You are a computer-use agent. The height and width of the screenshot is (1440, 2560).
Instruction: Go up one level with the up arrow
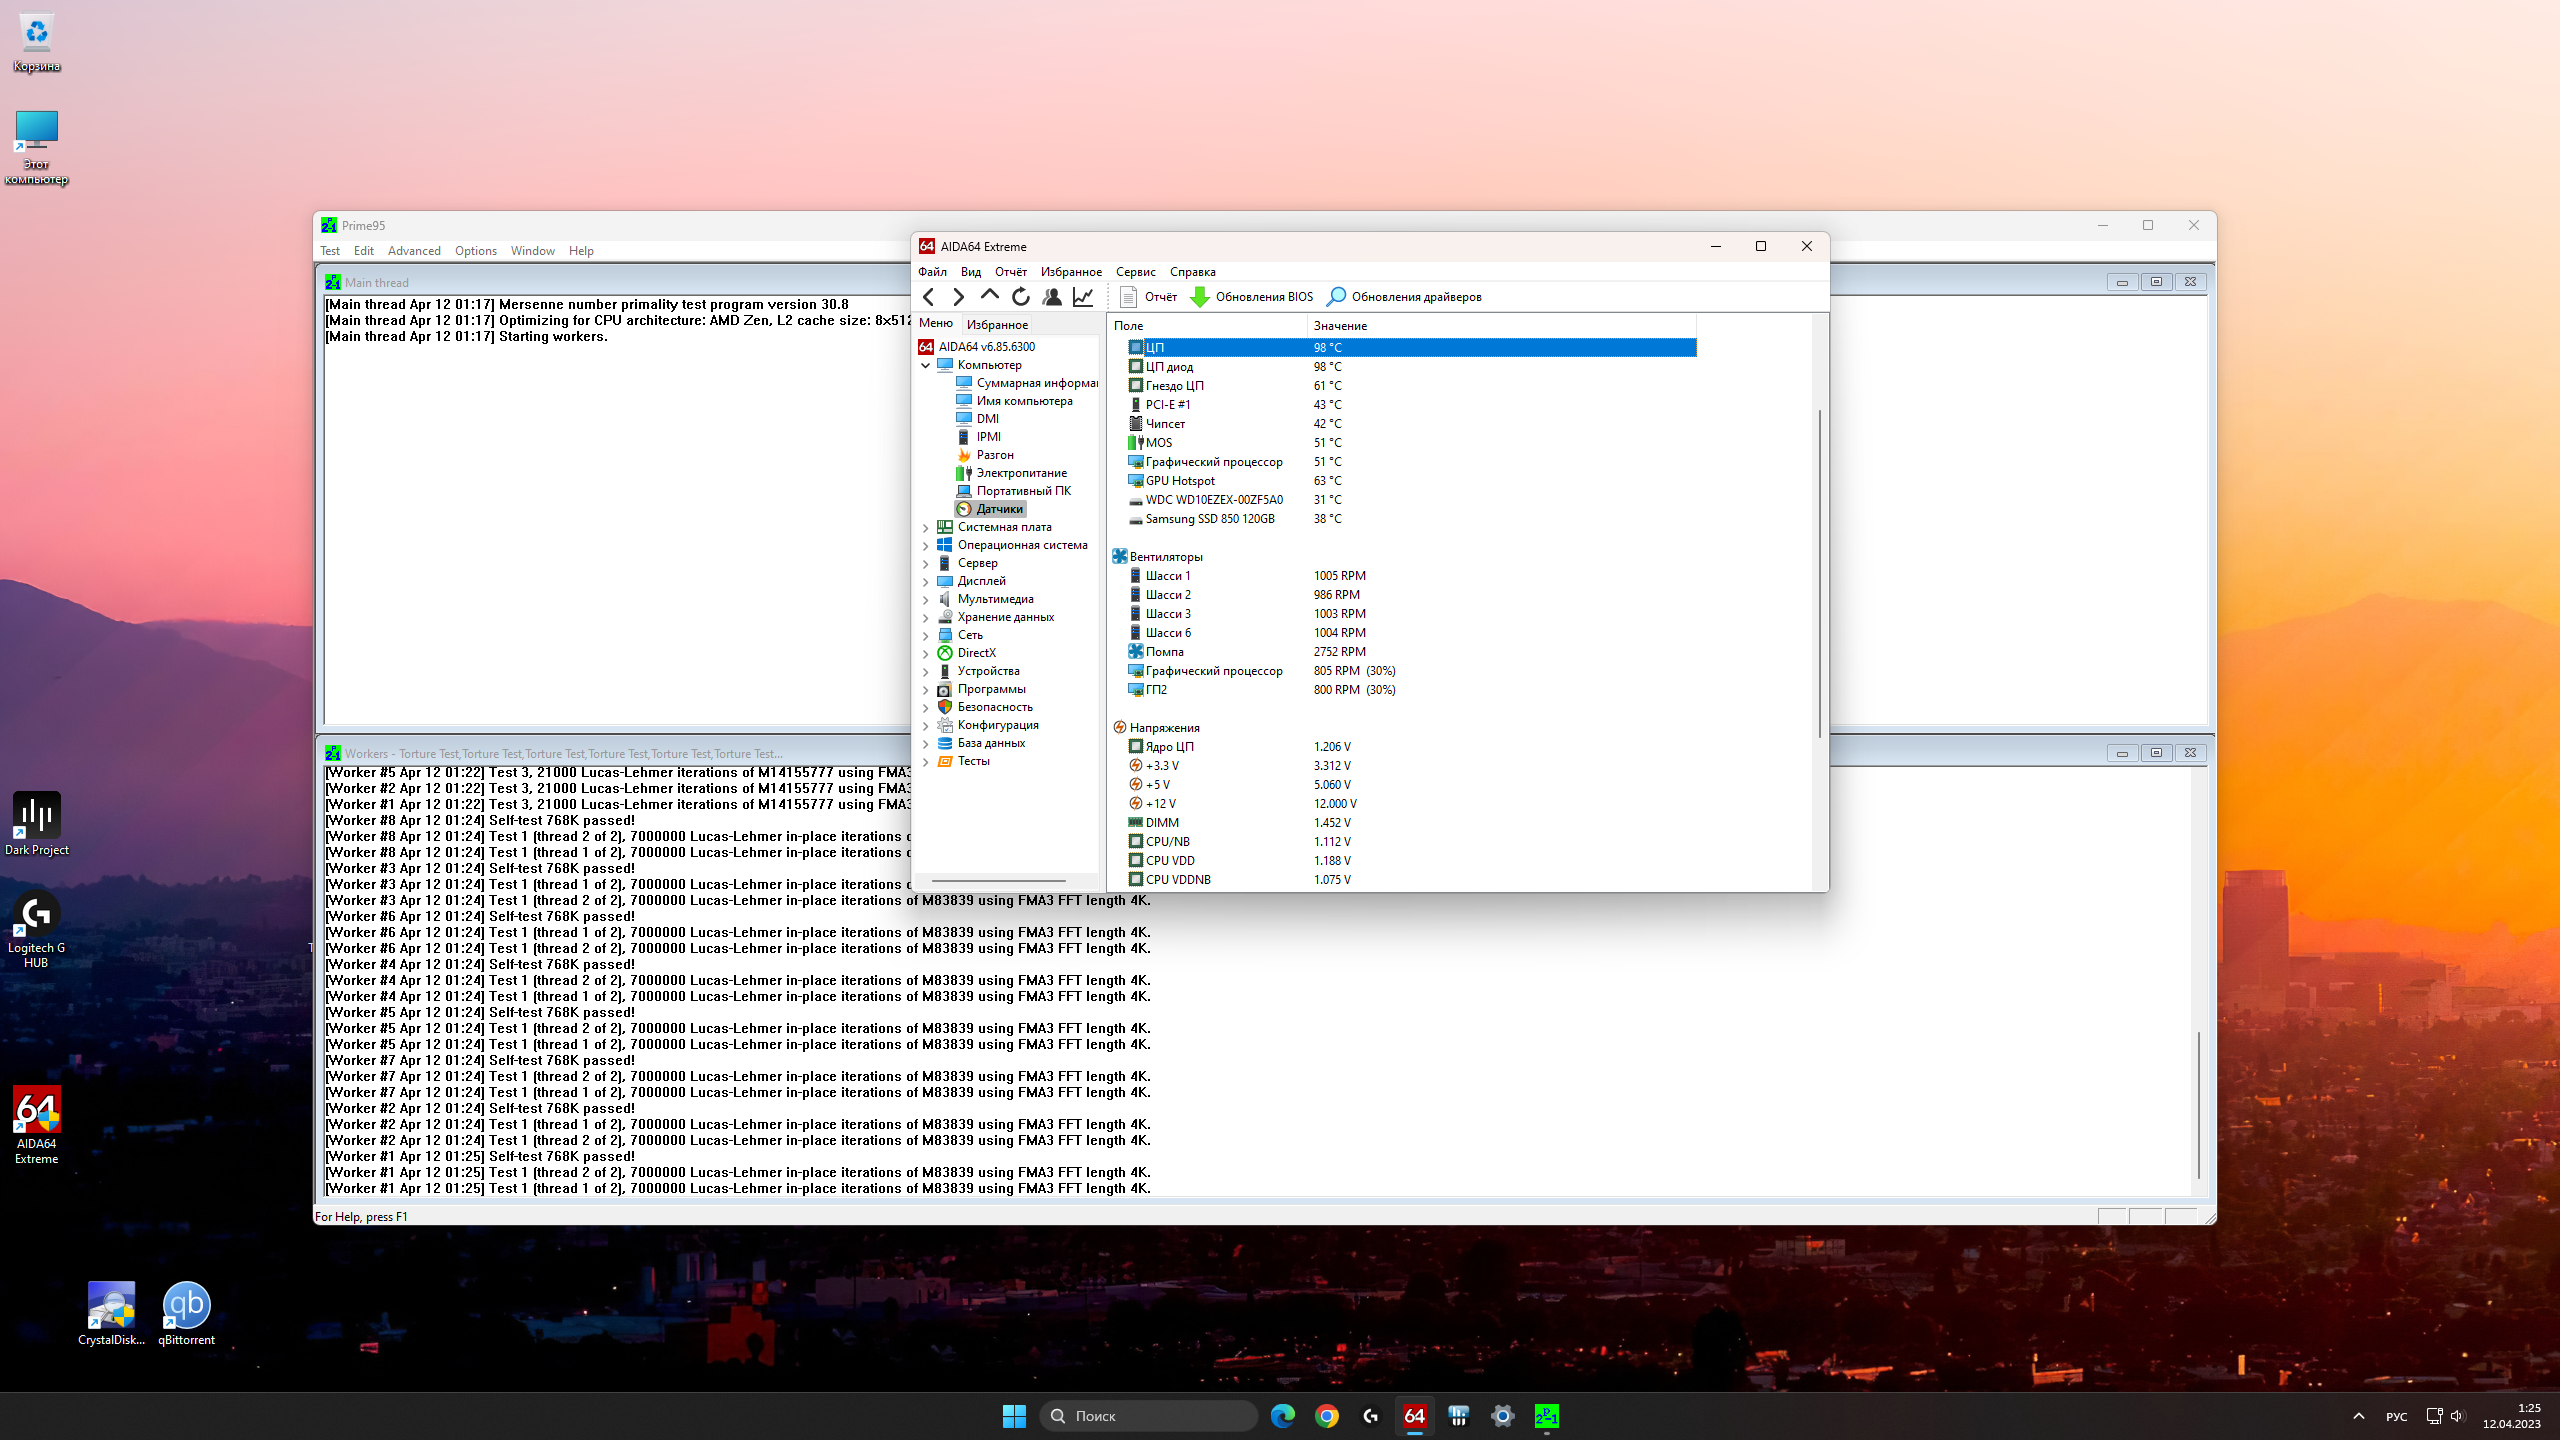[x=989, y=296]
